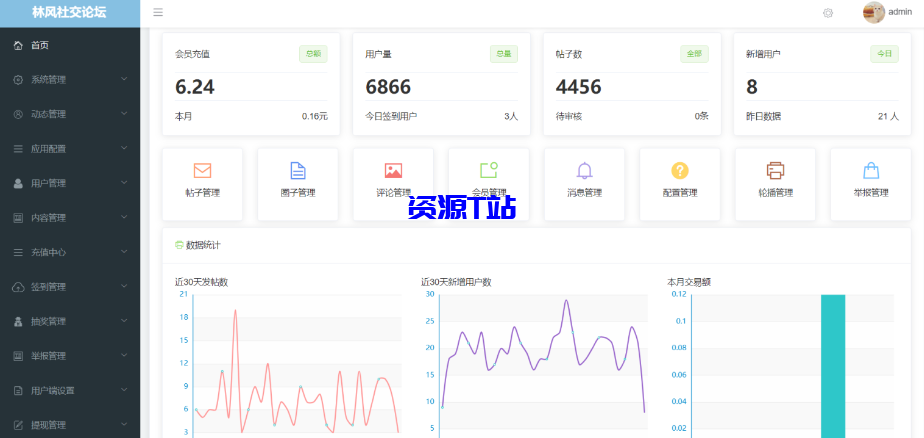Click the 数据统计 printer icon
The width and height of the screenshot is (924, 438).
click(x=179, y=245)
